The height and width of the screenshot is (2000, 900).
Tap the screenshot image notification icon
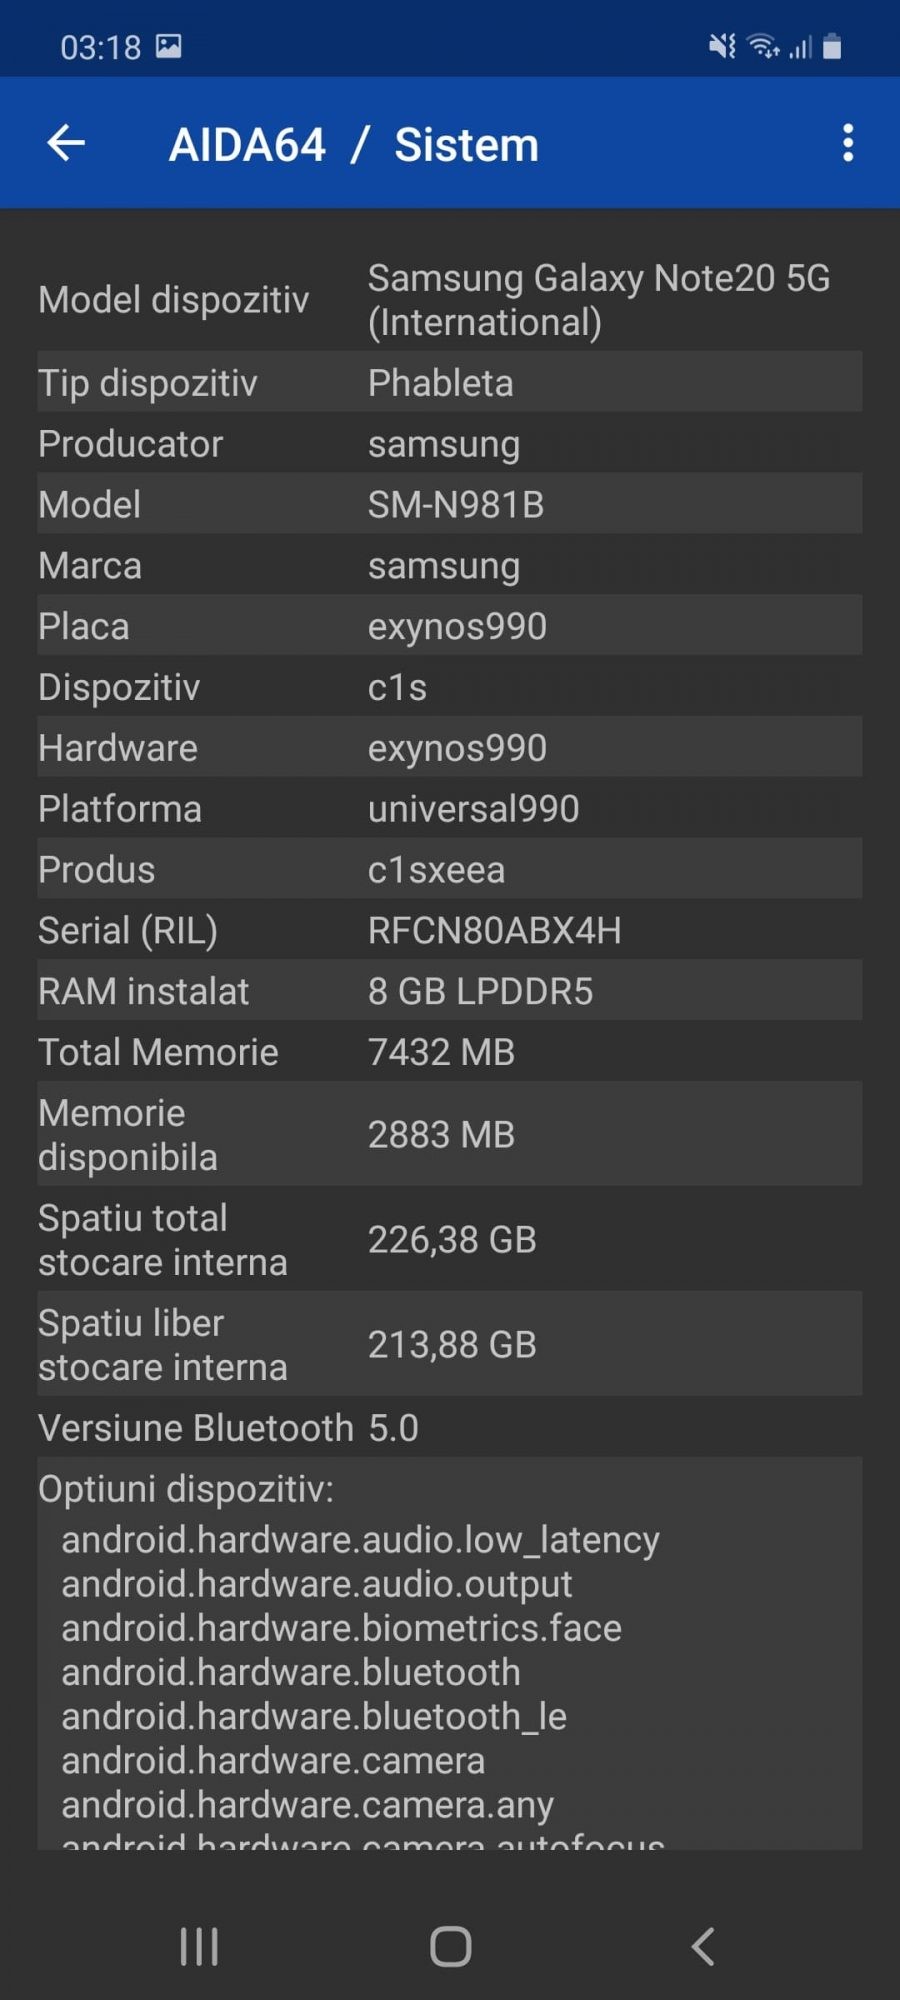point(169,46)
